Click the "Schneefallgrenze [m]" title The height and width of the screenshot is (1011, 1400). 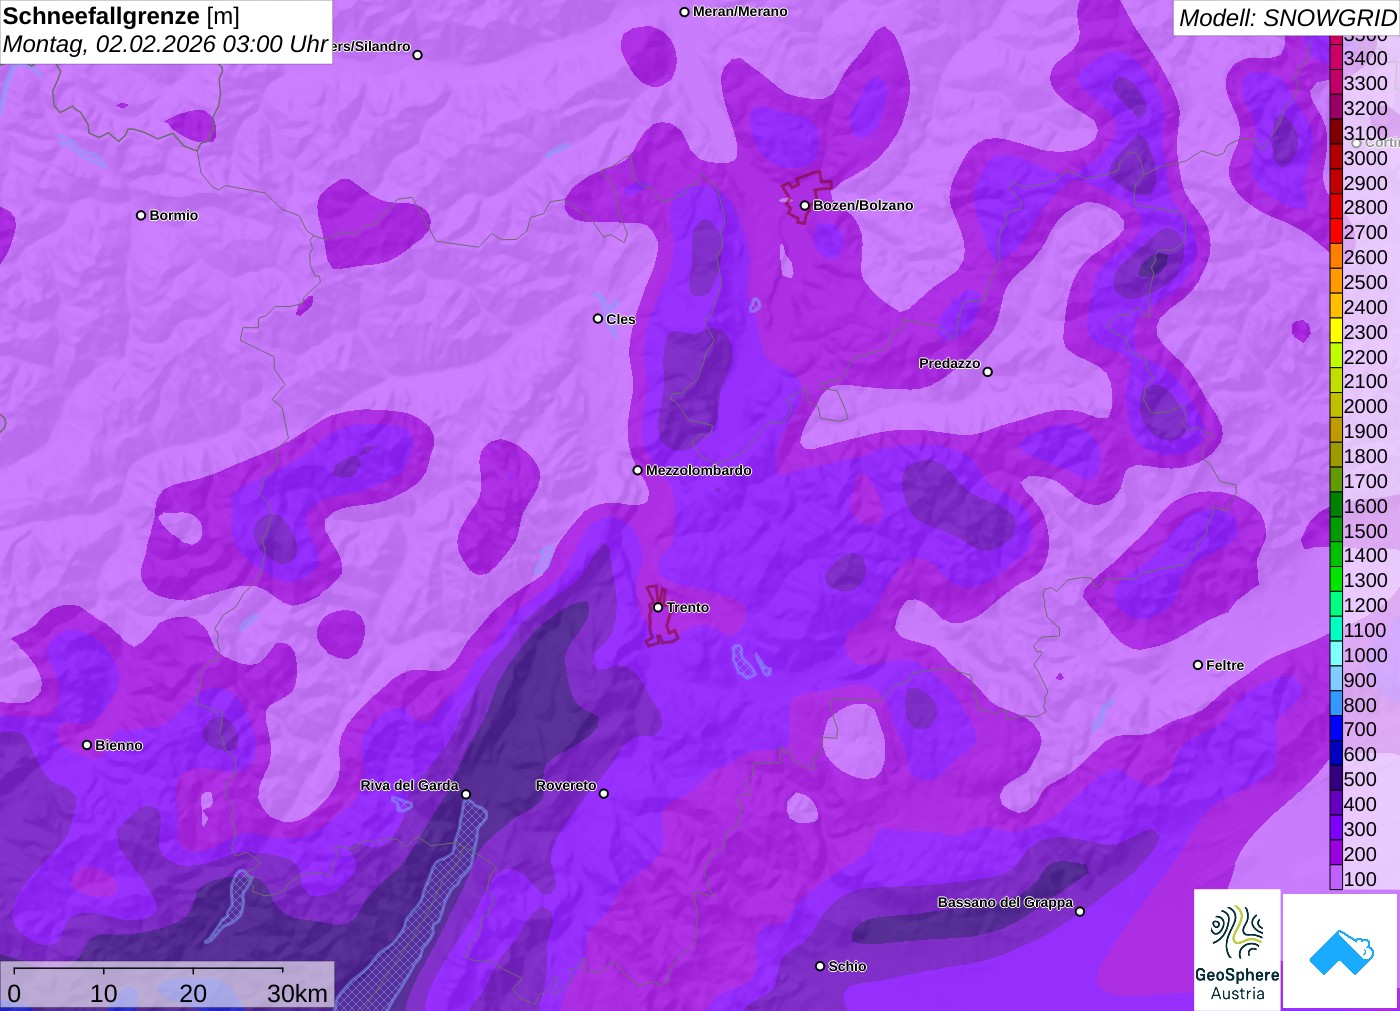coord(121,16)
